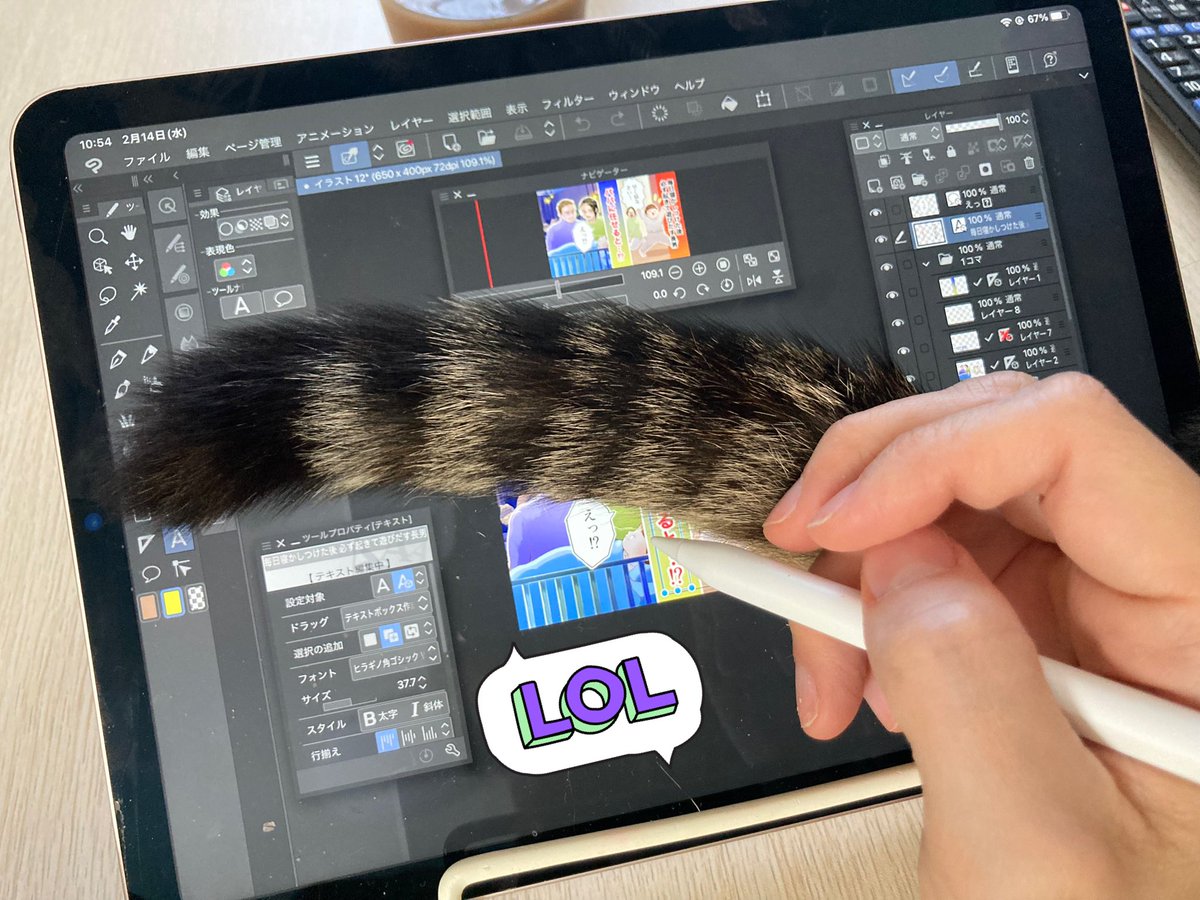Select the イラスト12 canvas tab
The width and height of the screenshot is (1200, 900).
click(x=400, y=173)
